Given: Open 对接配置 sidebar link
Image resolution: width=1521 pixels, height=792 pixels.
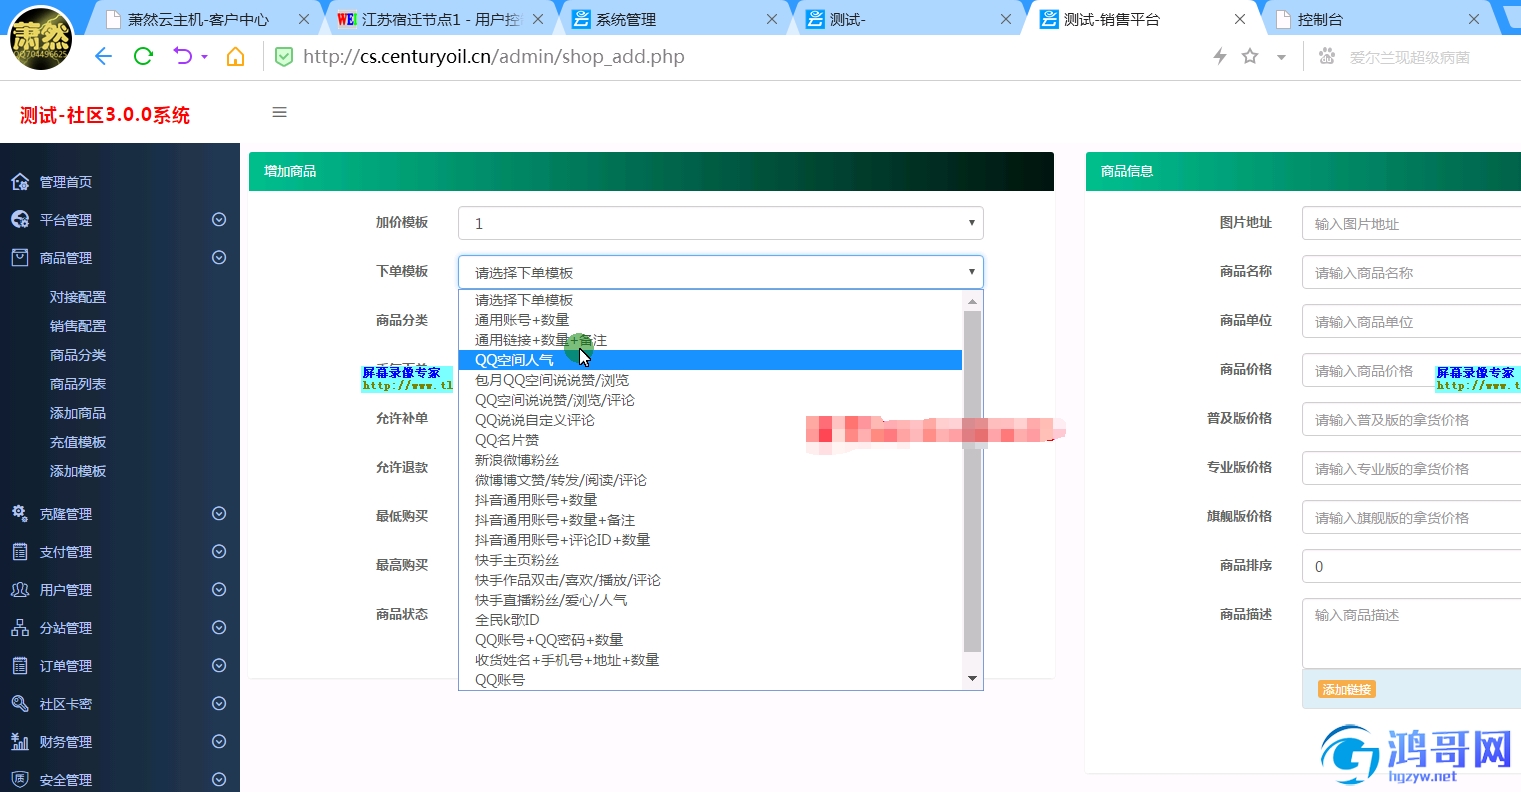Looking at the screenshot, I should (x=78, y=297).
